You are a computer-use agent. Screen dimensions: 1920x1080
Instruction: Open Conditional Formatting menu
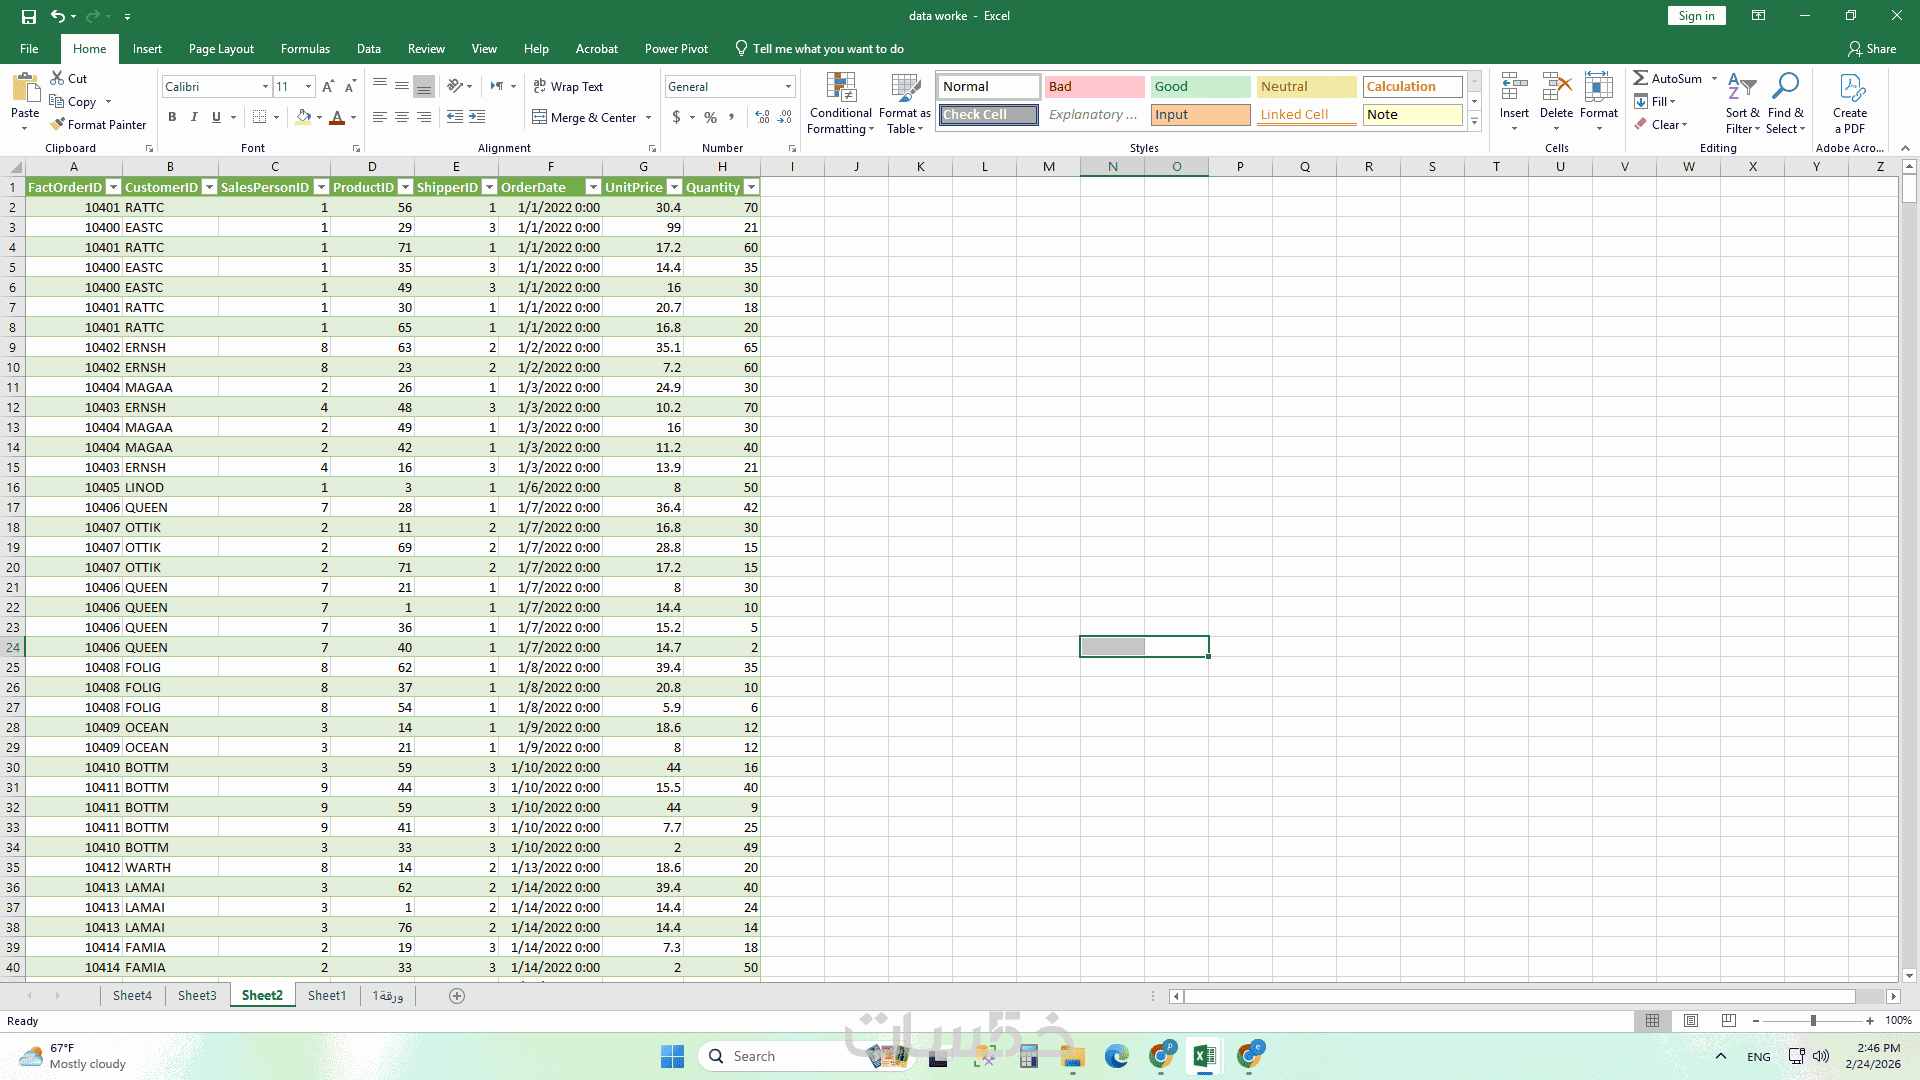(840, 103)
